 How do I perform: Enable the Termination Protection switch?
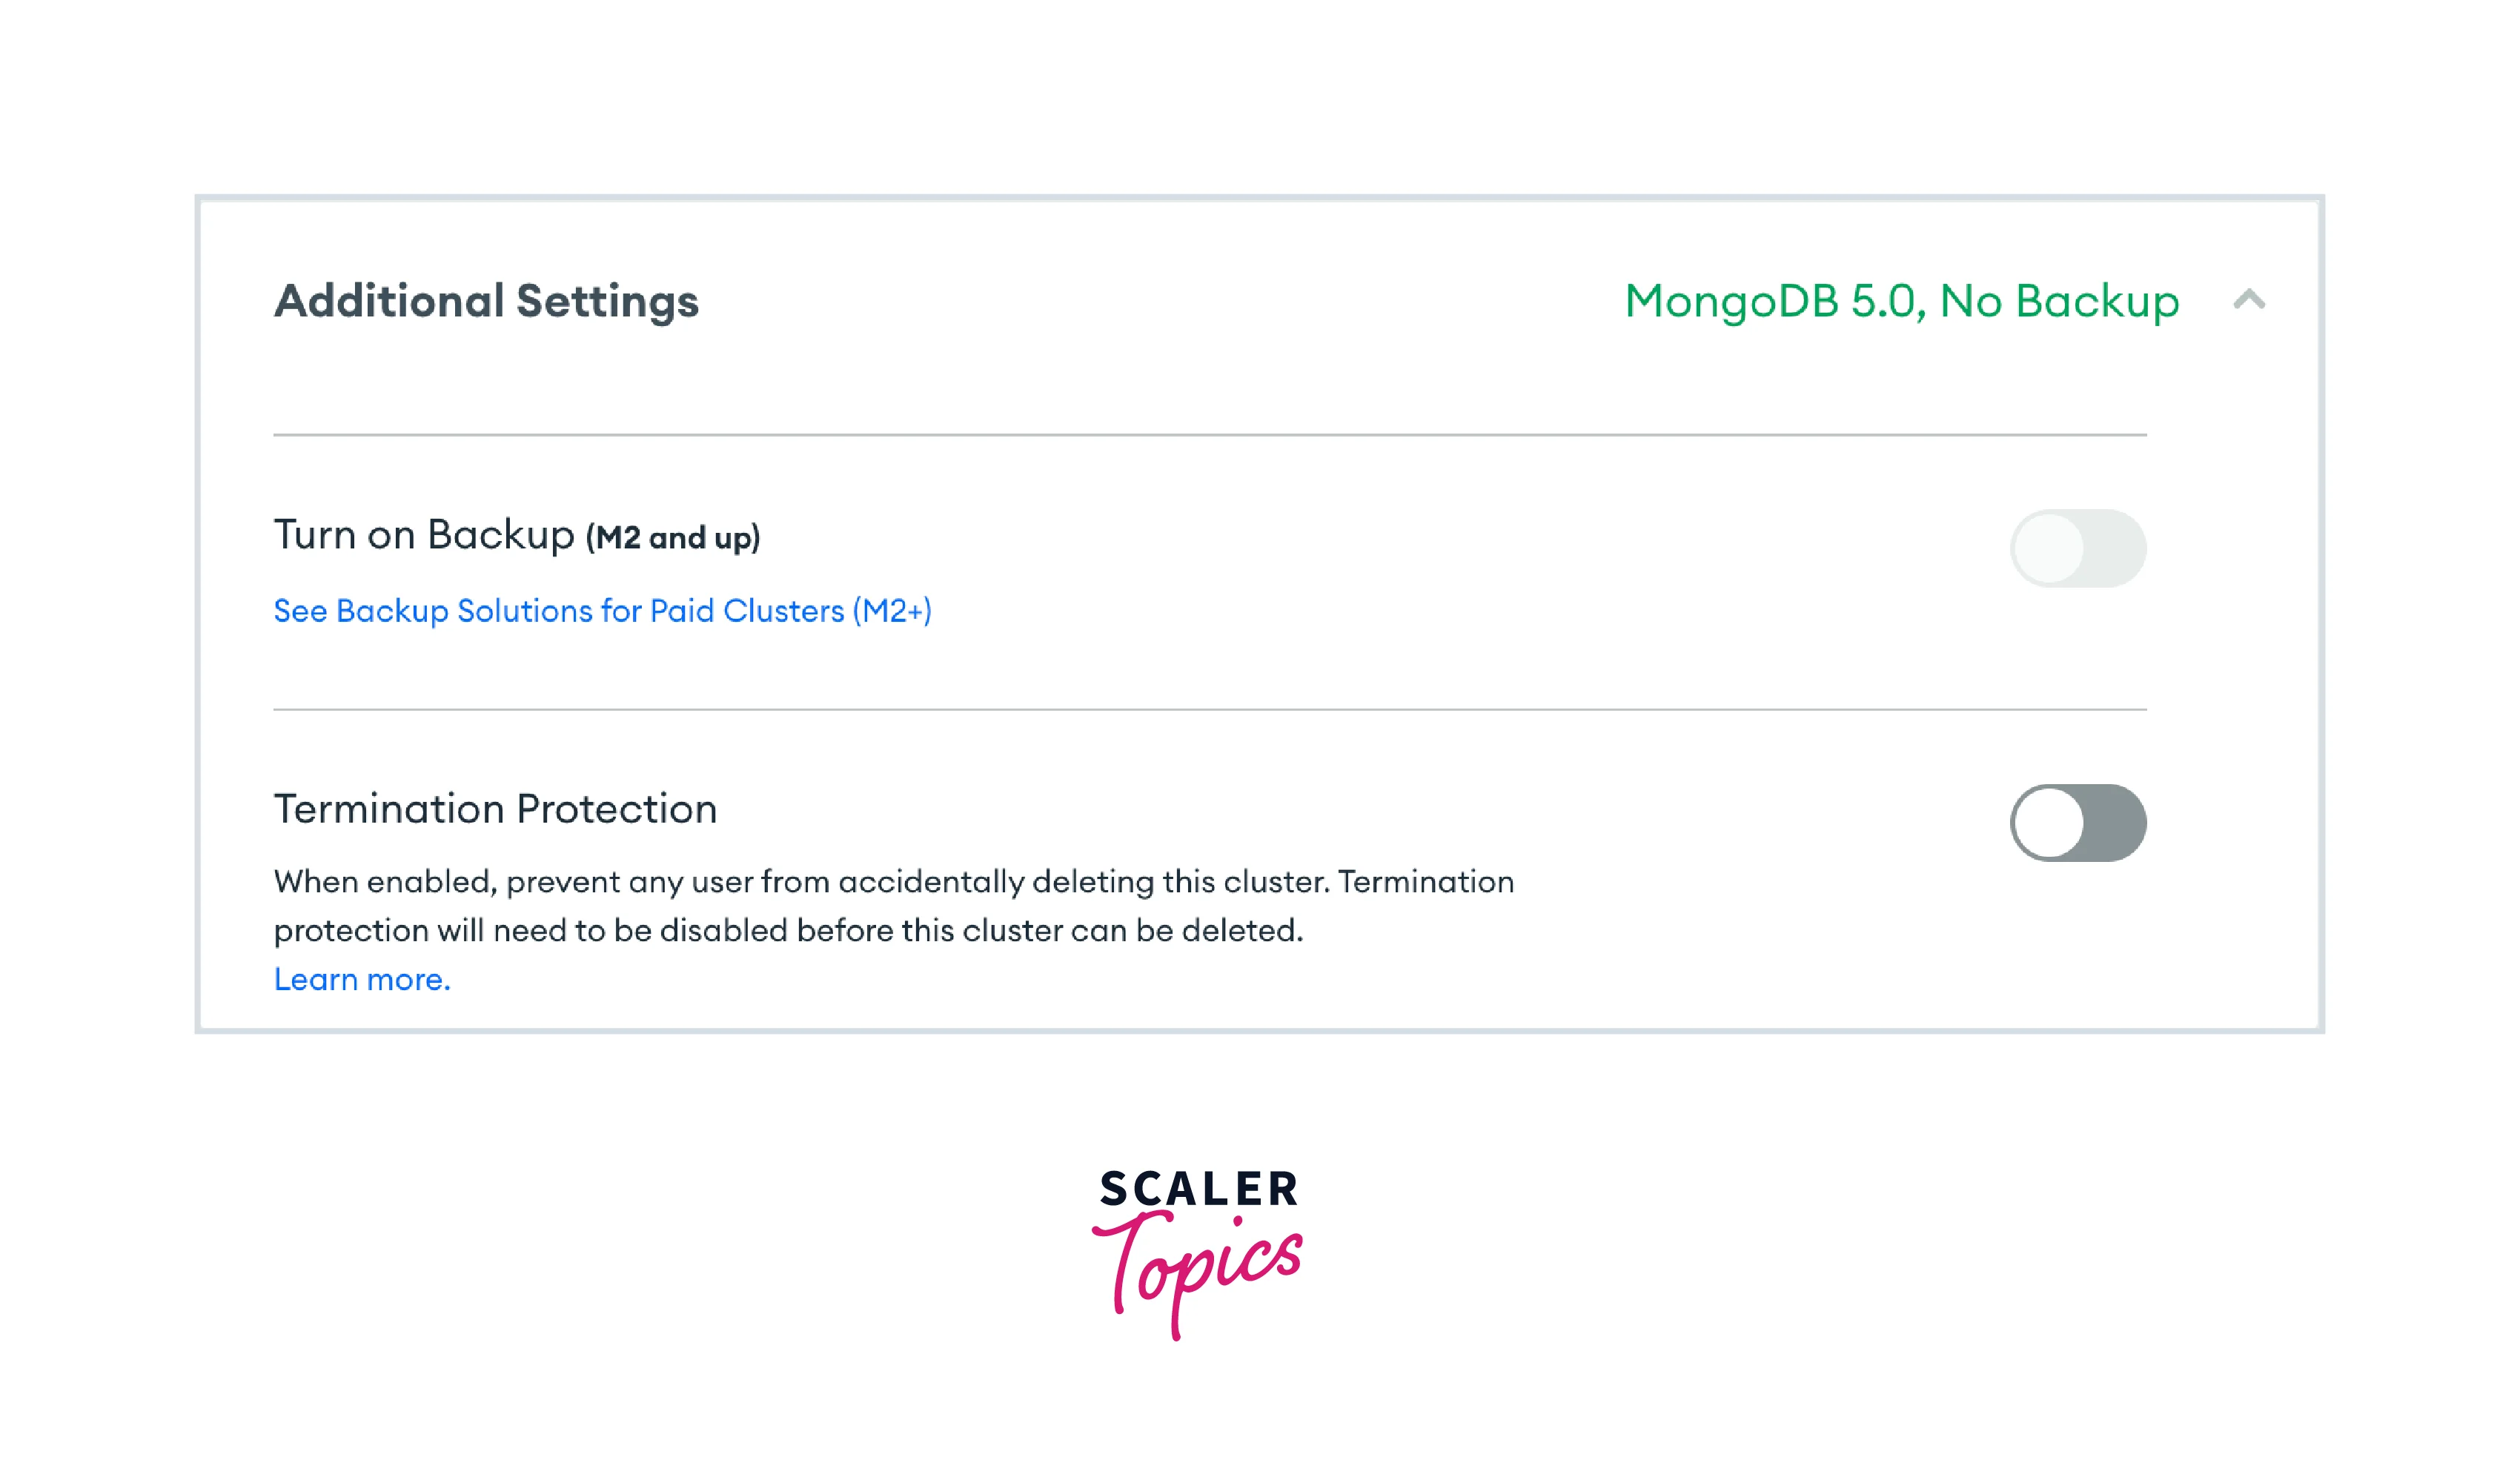pos(2078,823)
